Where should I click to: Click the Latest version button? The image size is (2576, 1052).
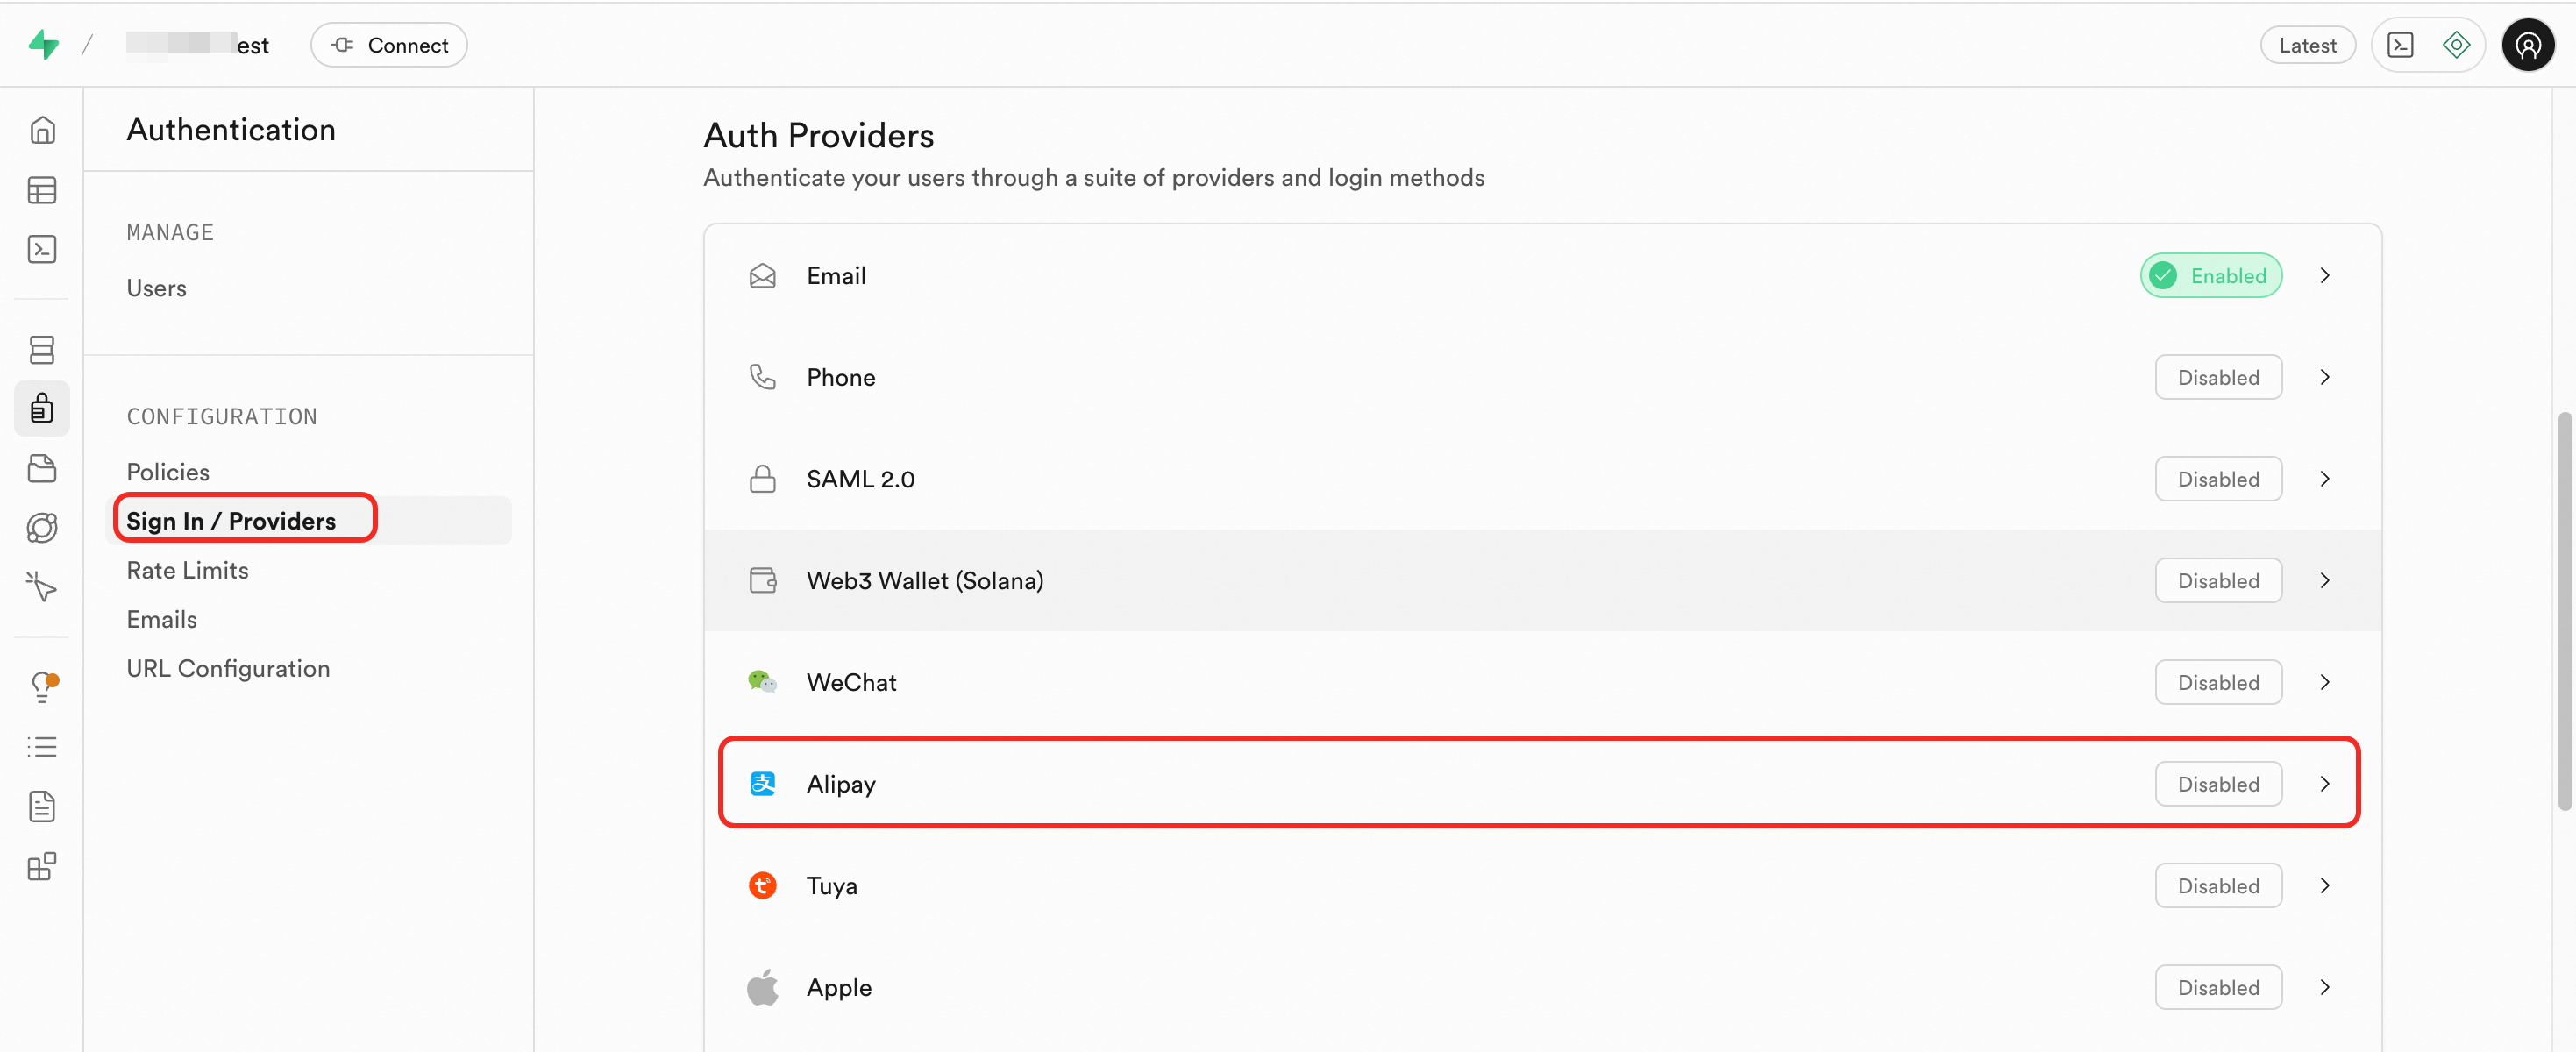(x=2307, y=45)
